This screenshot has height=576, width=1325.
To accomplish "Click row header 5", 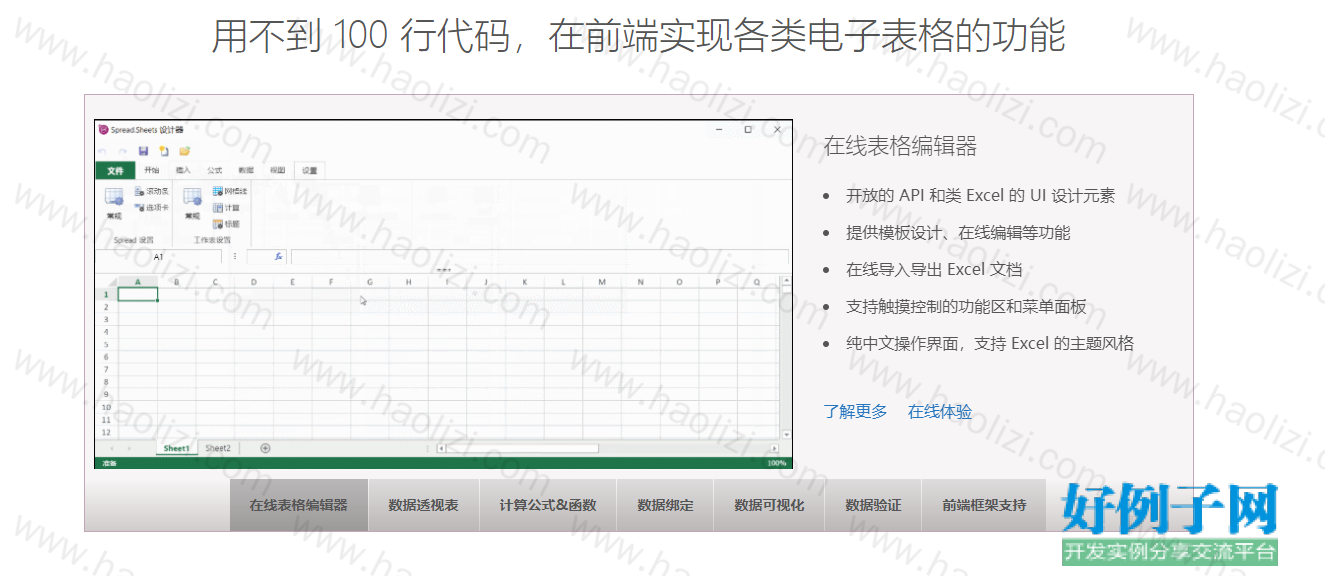I will click(x=106, y=344).
